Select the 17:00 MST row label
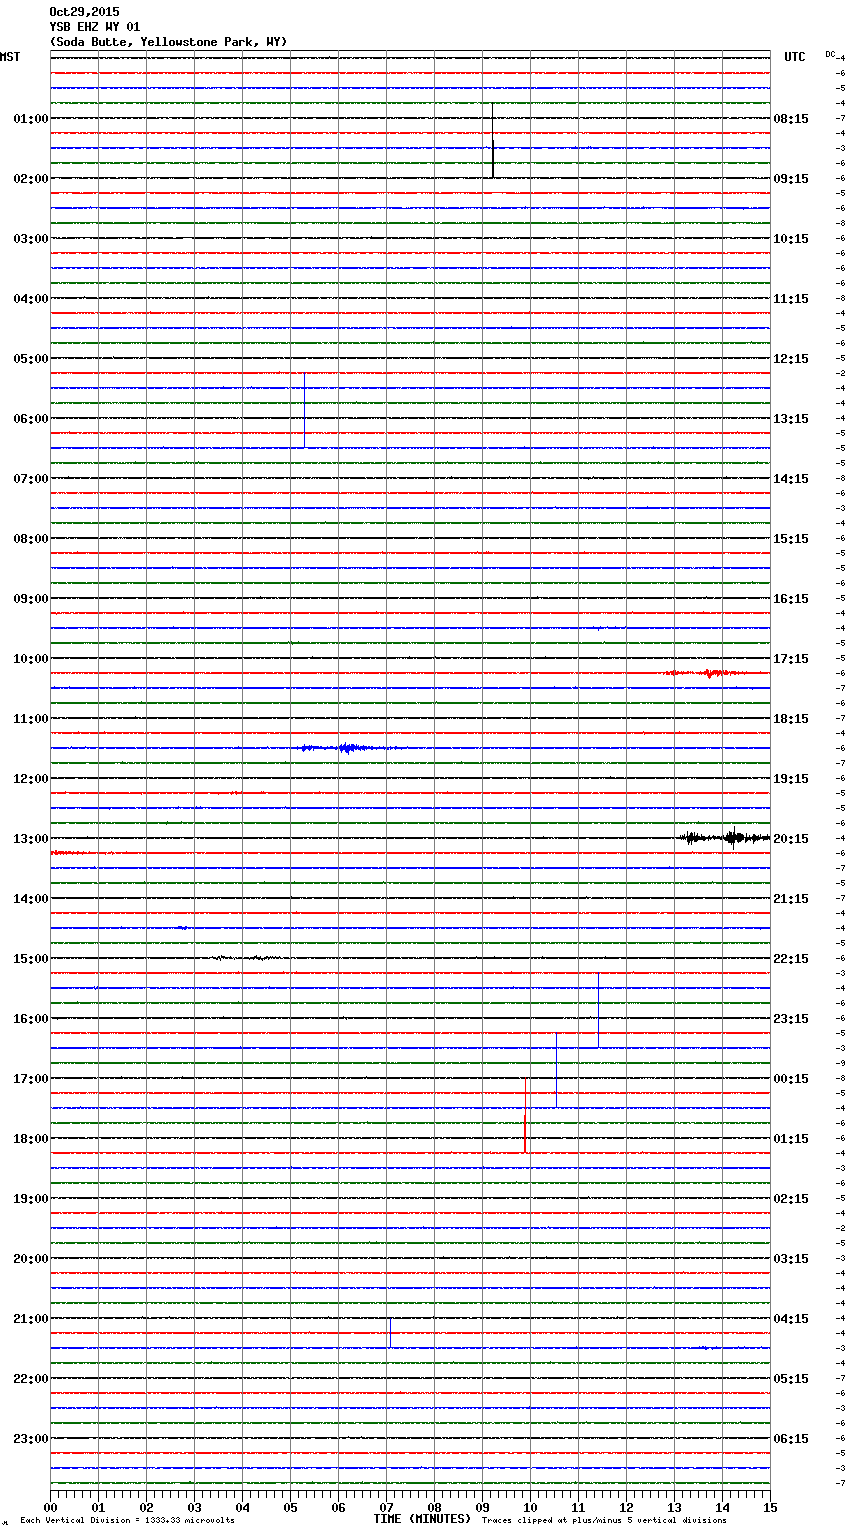Image resolution: width=850 pixels, height=1534 pixels. [31, 1079]
